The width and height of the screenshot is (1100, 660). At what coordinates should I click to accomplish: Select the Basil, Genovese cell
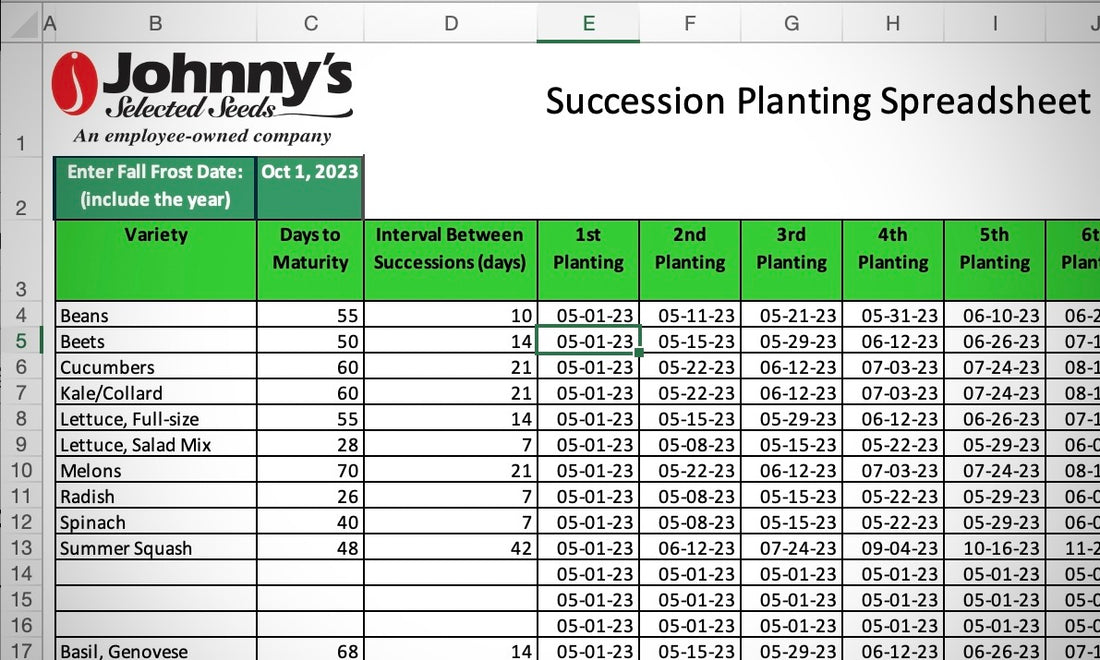click(156, 650)
